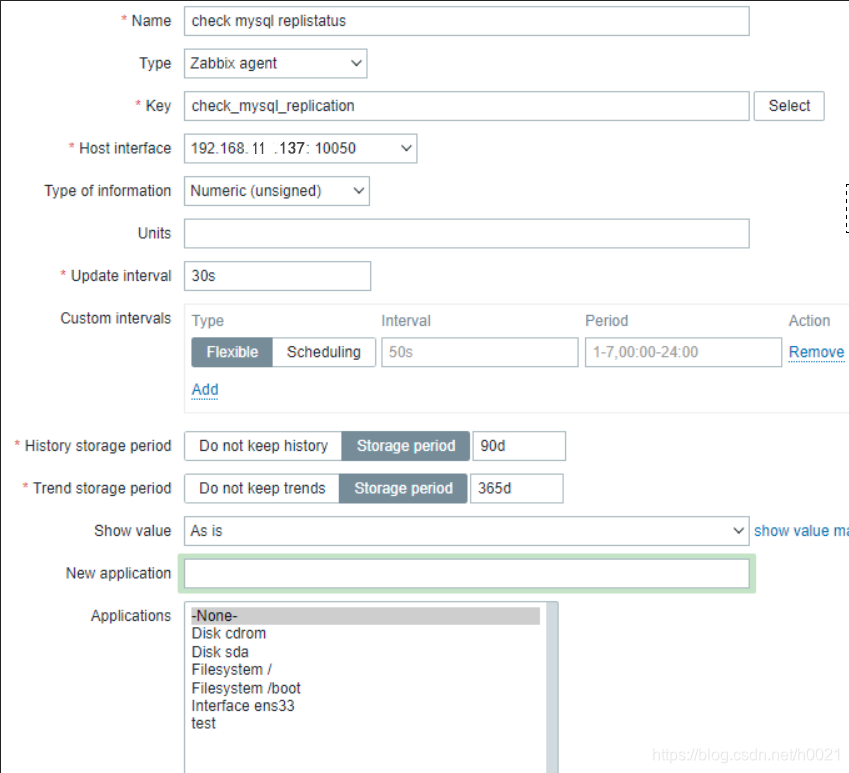Switch custom interval type to Scheduling
849x773 pixels.
[x=324, y=352]
